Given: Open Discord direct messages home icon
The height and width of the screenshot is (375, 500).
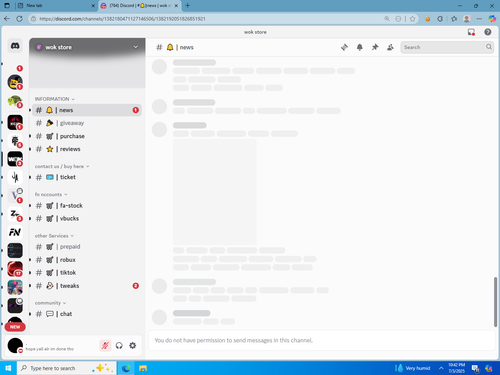Looking at the screenshot, I should coord(15,46).
